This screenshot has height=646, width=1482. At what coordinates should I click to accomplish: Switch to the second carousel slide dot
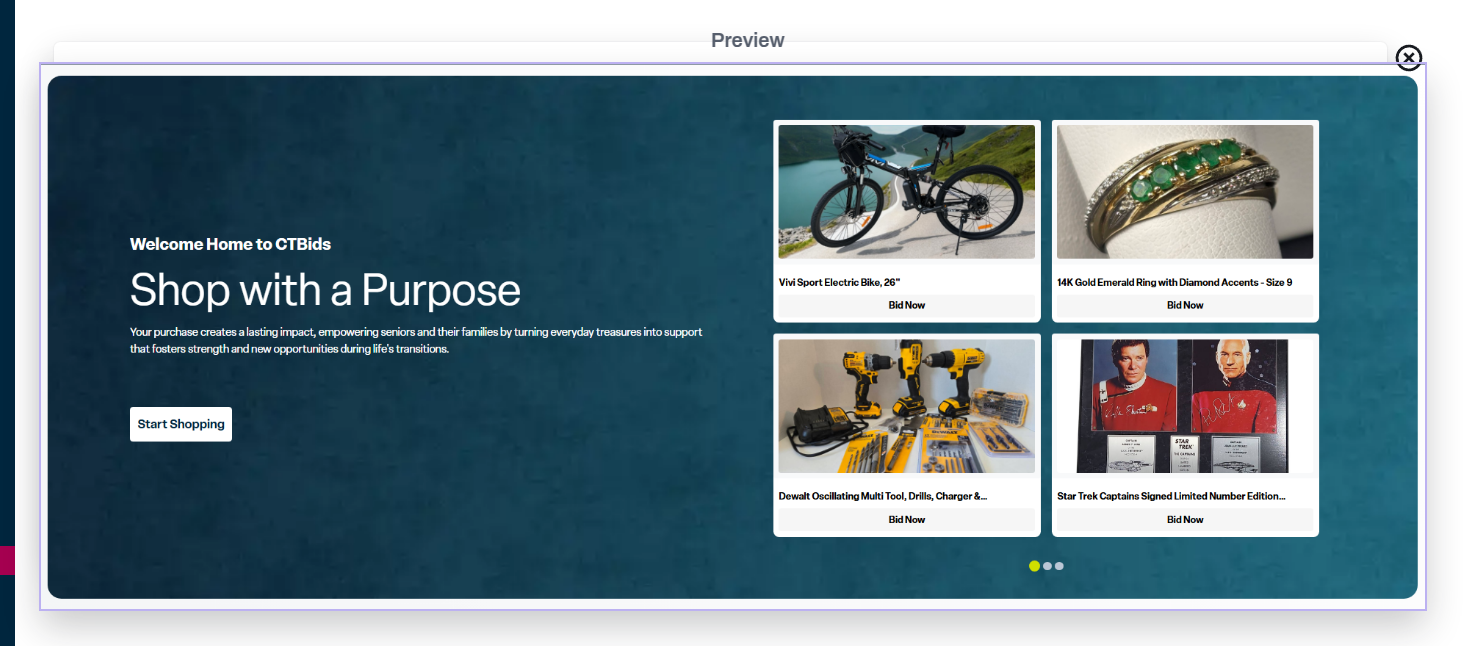click(x=1047, y=566)
